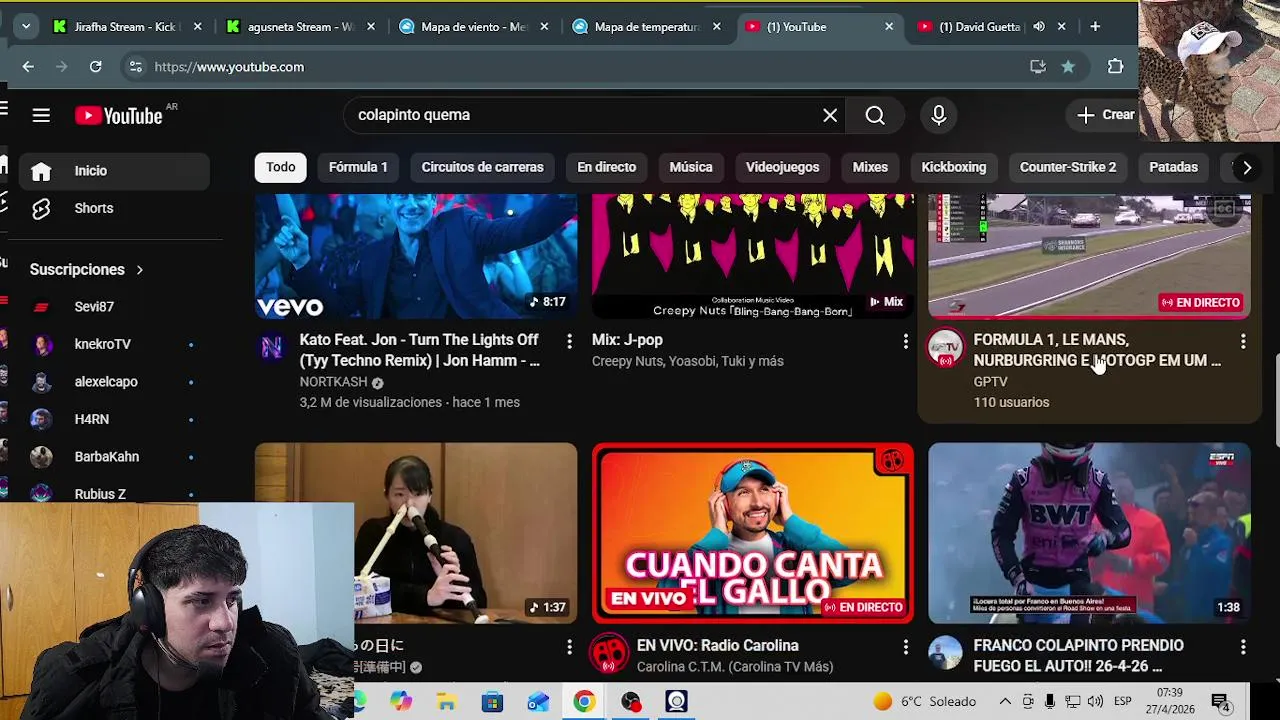
Task: Clear the search box with the X icon
Action: point(830,115)
